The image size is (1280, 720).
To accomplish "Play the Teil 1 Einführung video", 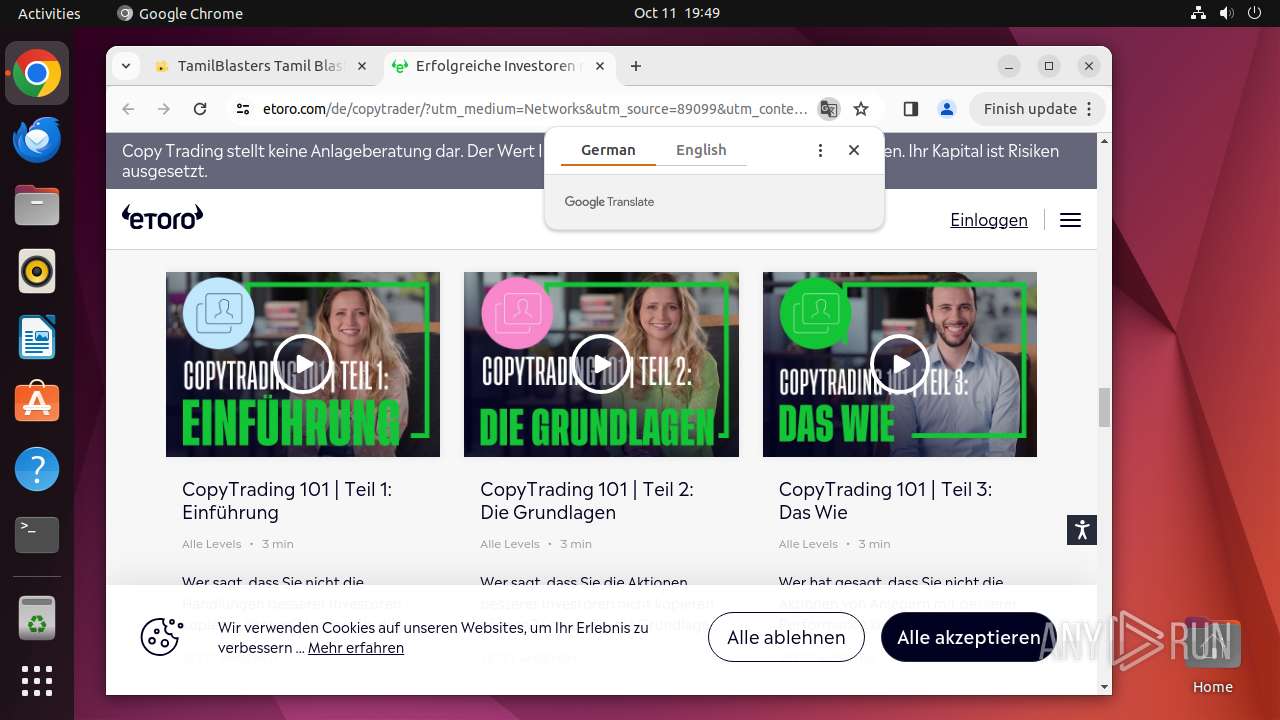I will click(303, 364).
